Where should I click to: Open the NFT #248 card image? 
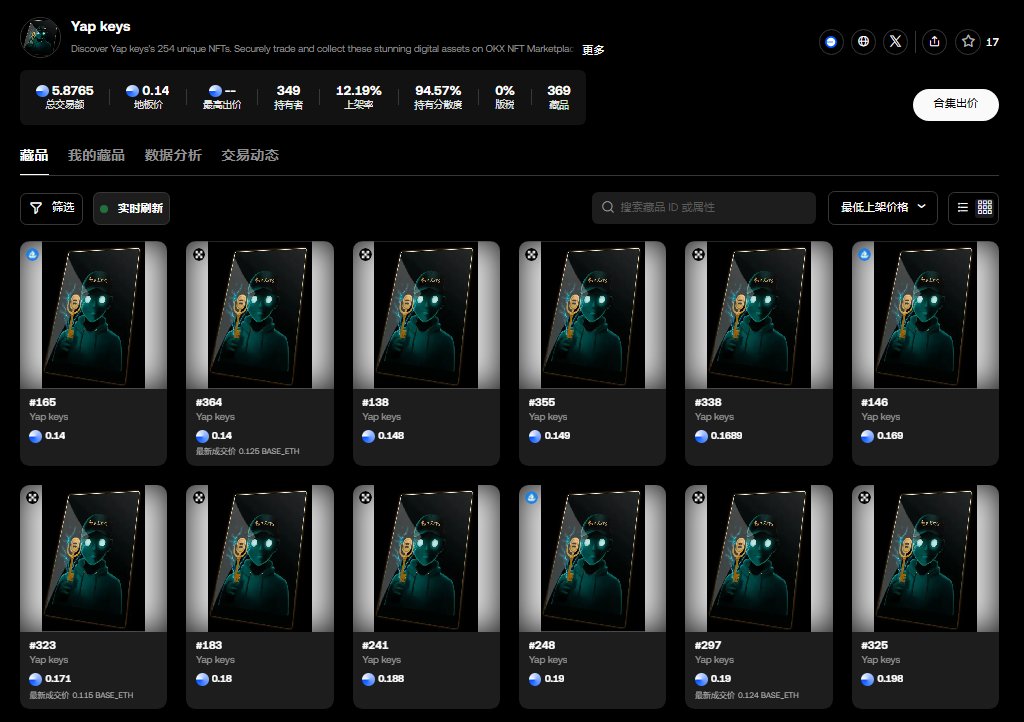pos(592,558)
